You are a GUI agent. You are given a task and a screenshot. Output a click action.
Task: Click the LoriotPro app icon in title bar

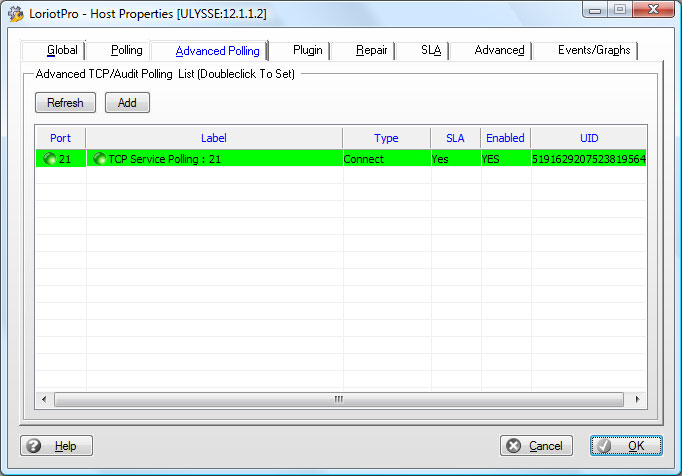16,13
